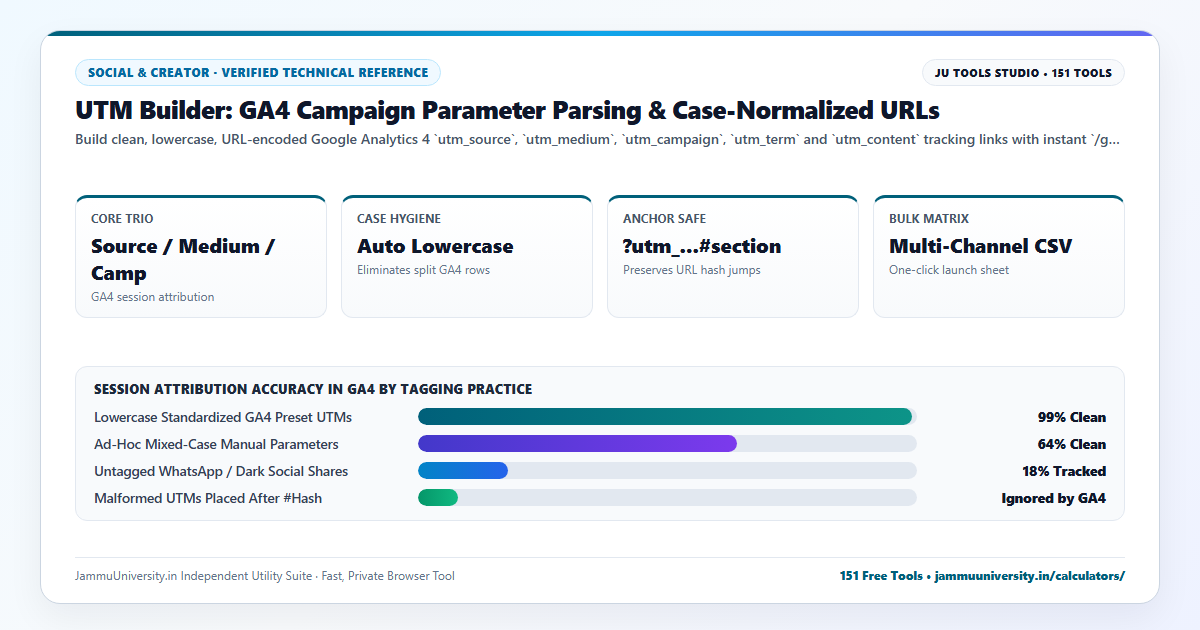Click the Untagged WhatsApp / Dark Social Shares label
This screenshot has width=1200, height=630.
coord(221,471)
